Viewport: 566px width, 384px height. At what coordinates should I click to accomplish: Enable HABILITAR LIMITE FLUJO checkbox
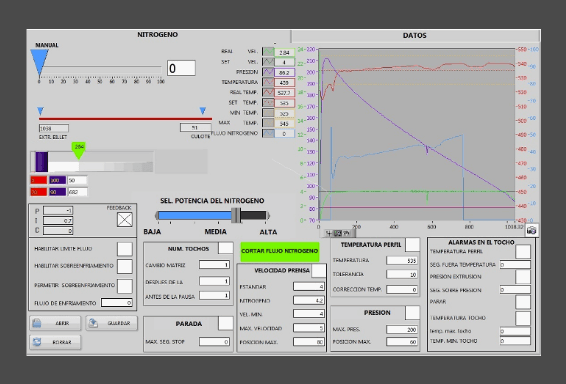[125, 249]
